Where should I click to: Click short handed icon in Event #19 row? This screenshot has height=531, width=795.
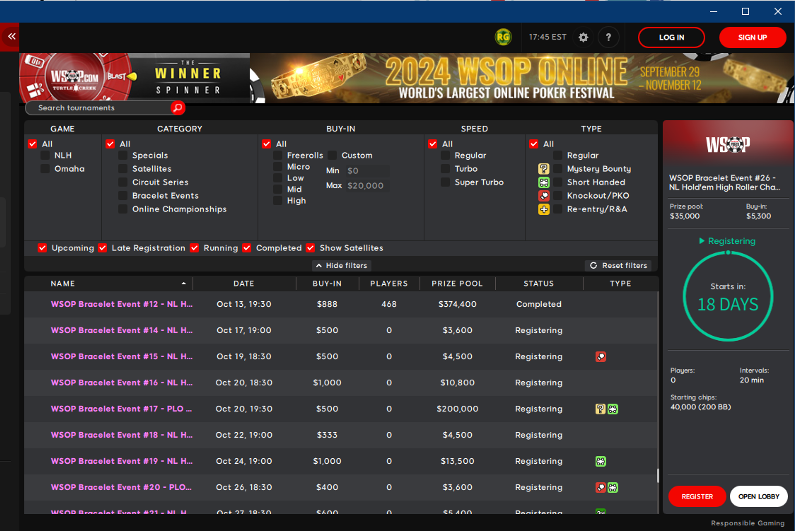(601, 462)
